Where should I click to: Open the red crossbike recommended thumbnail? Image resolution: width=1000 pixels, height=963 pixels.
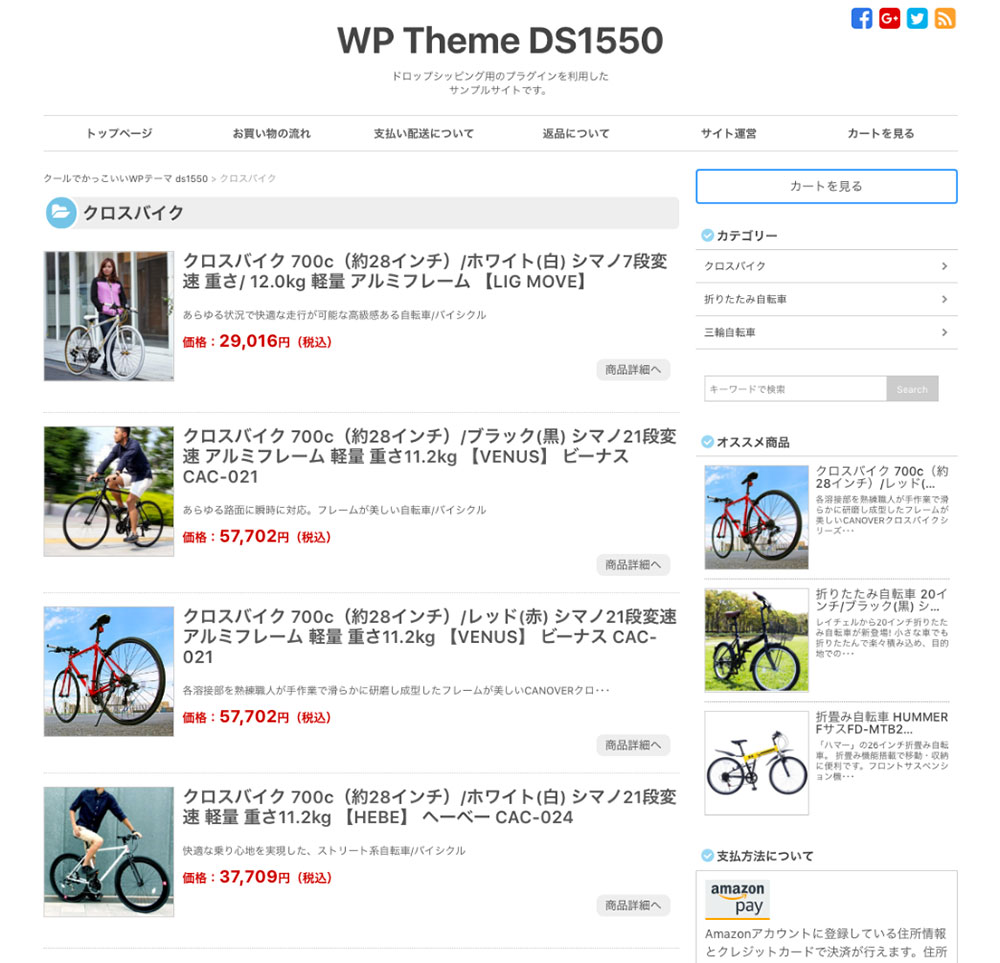point(756,517)
